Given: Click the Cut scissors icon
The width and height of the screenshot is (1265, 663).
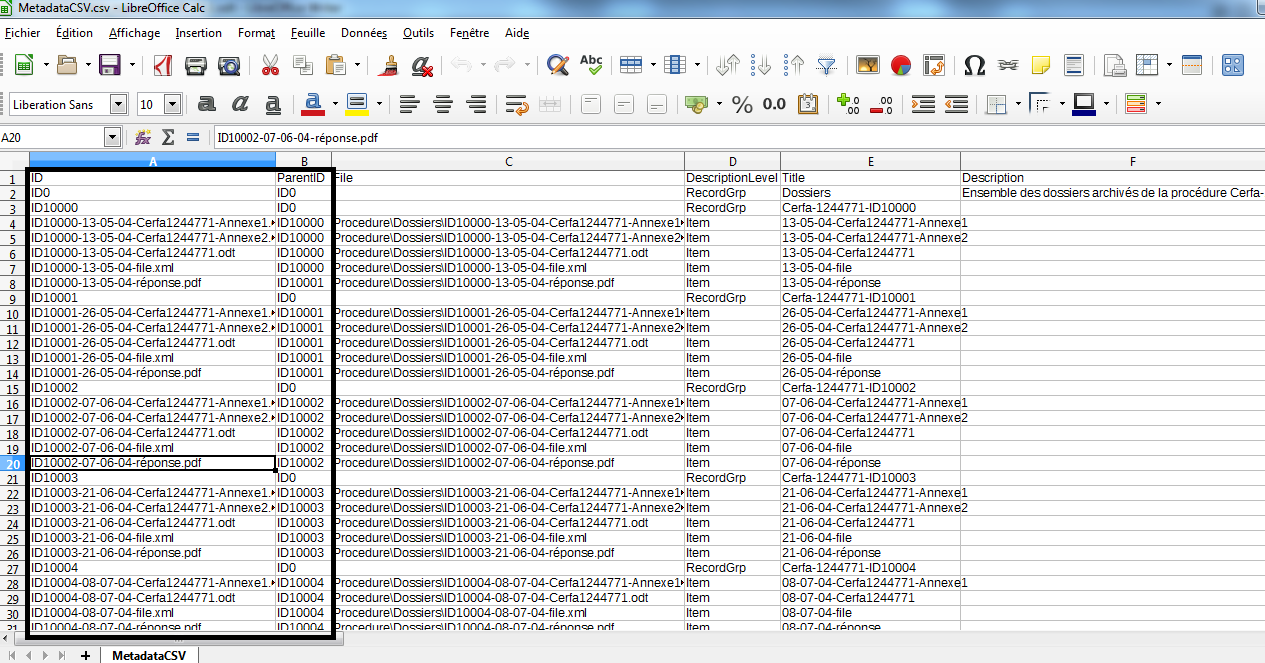Looking at the screenshot, I should (270, 66).
